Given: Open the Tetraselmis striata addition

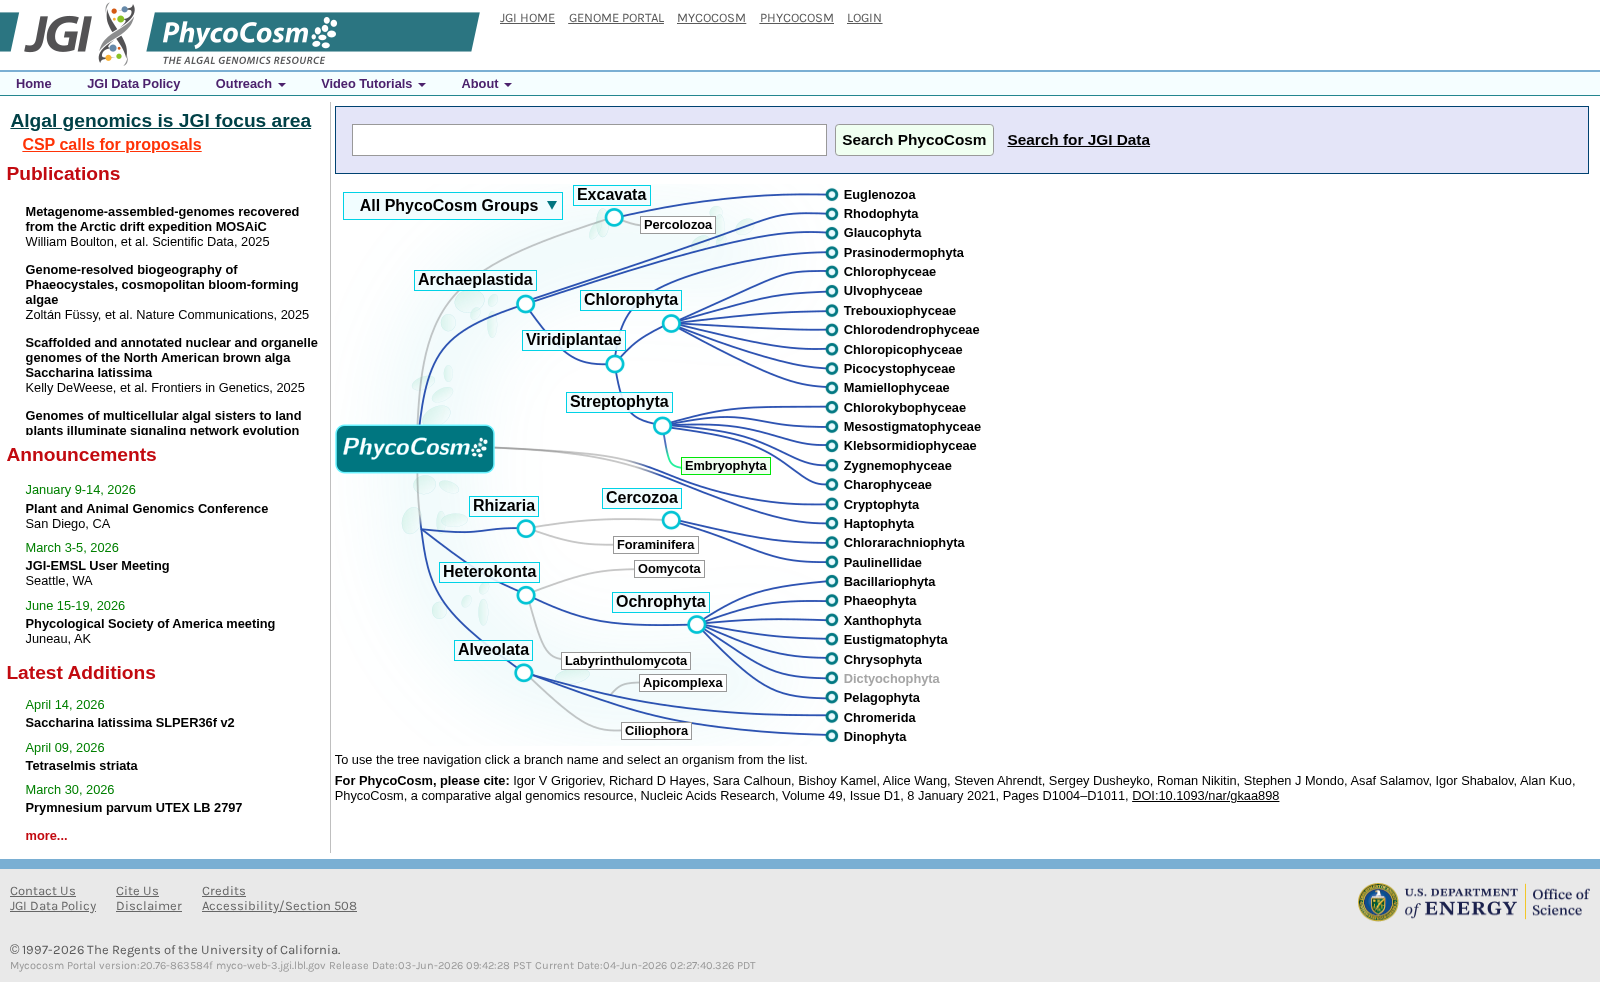Looking at the screenshot, I should click(x=81, y=766).
